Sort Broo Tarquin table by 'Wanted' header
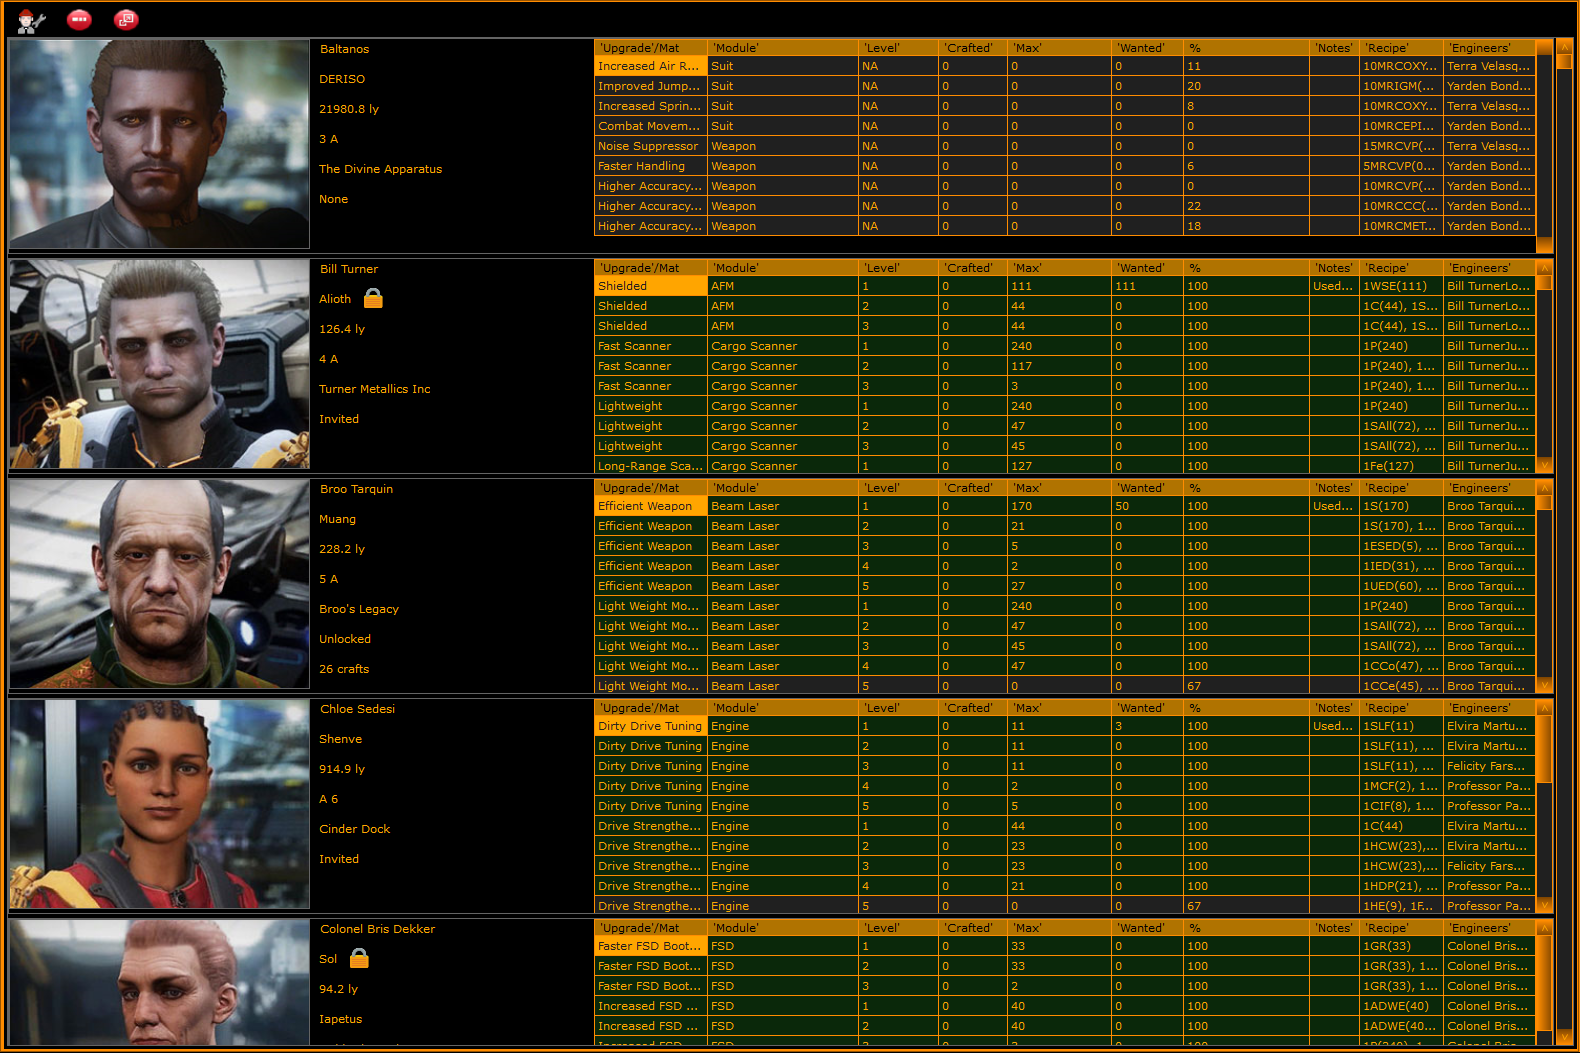This screenshot has width=1580, height=1053. pos(1147,488)
